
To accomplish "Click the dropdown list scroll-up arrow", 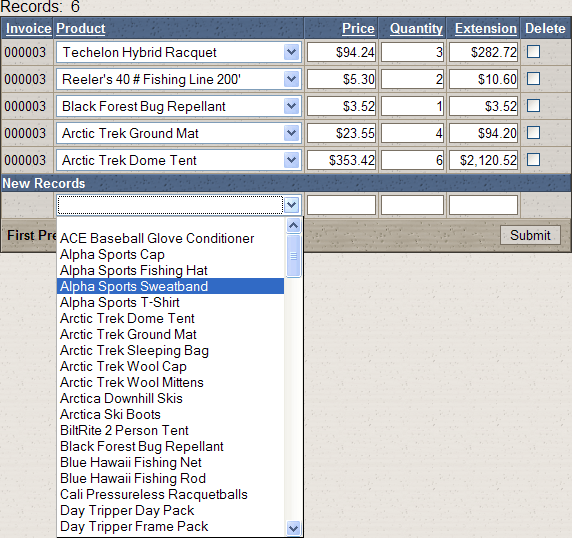I will [x=294, y=225].
